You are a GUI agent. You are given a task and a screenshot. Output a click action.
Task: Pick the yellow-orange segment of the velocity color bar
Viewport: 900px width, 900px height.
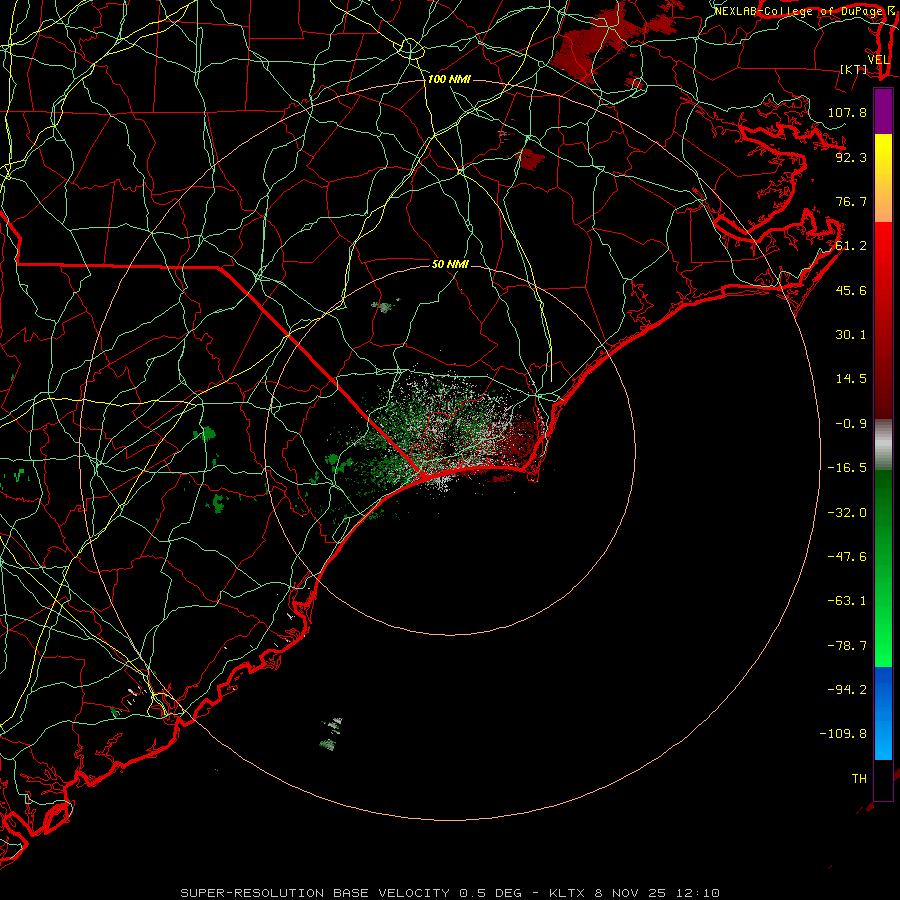883,178
